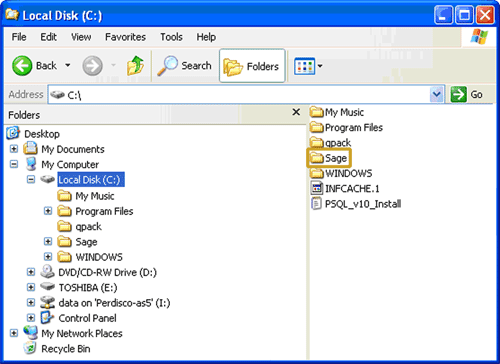Click the green Go button

467,95
